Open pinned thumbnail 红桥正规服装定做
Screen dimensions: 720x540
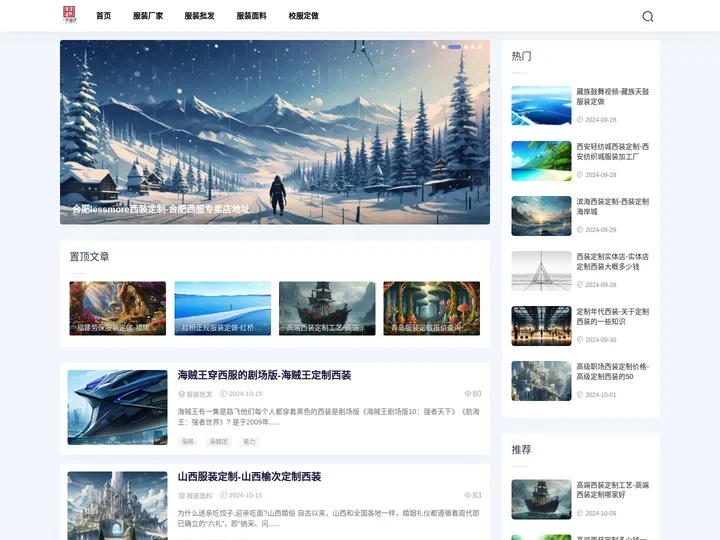(x=223, y=308)
